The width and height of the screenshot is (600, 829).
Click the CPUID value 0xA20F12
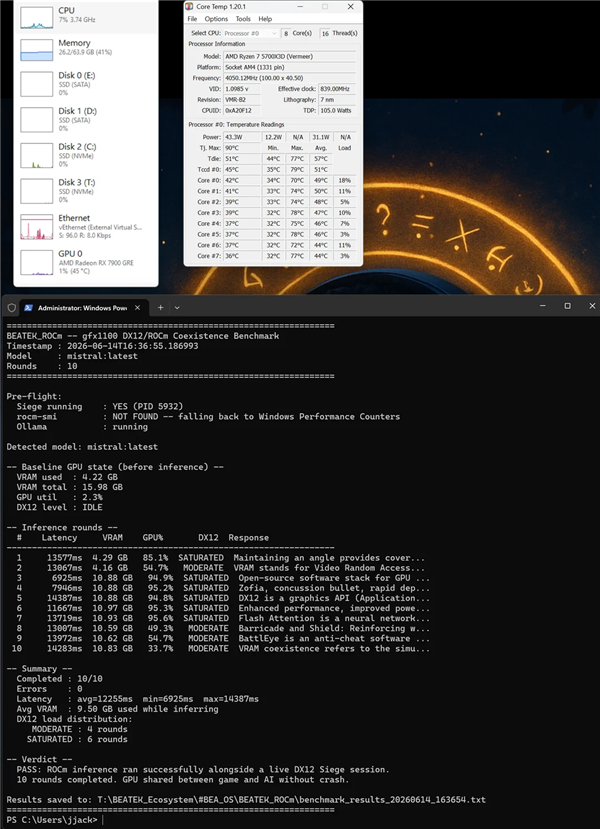(242, 110)
